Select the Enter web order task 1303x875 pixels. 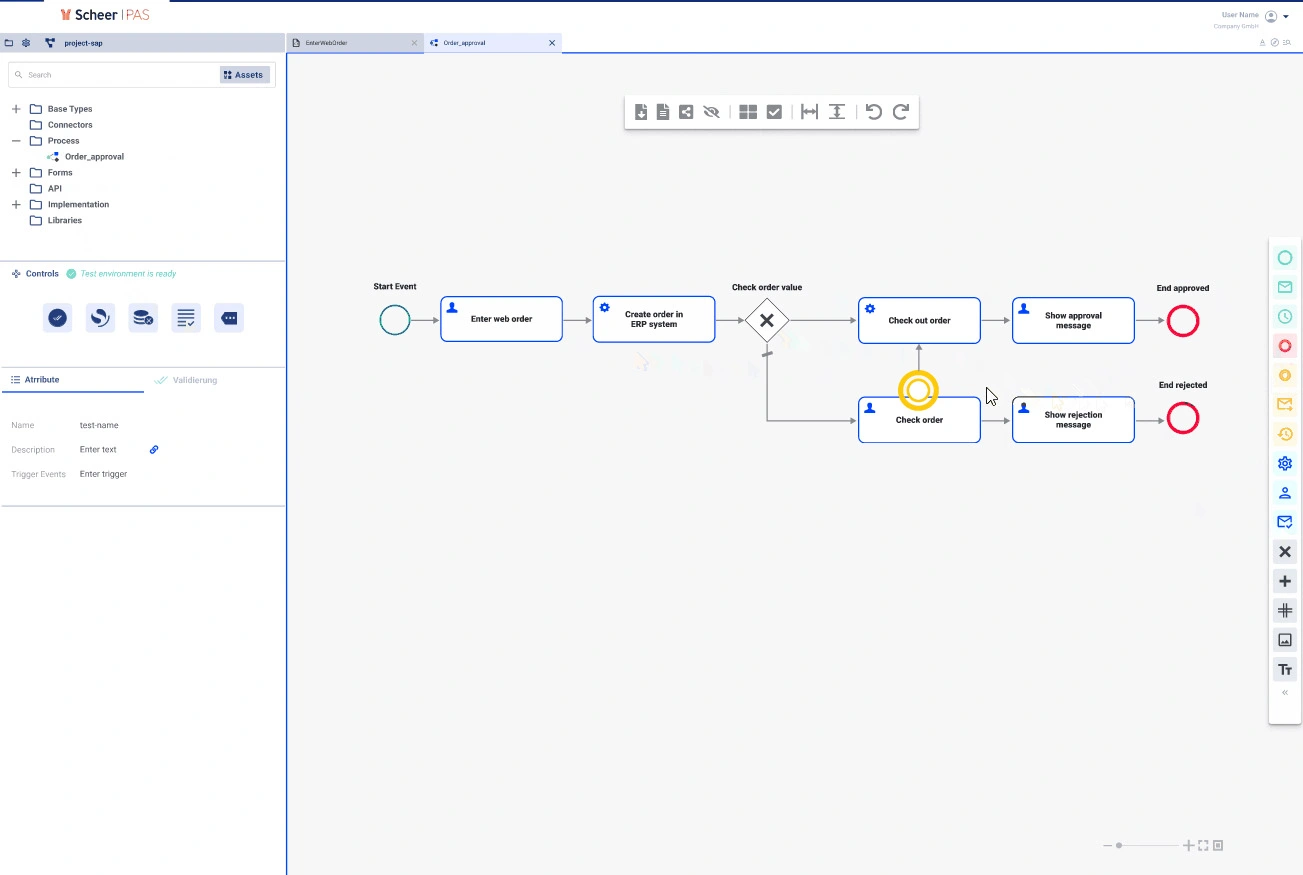[501, 319]
